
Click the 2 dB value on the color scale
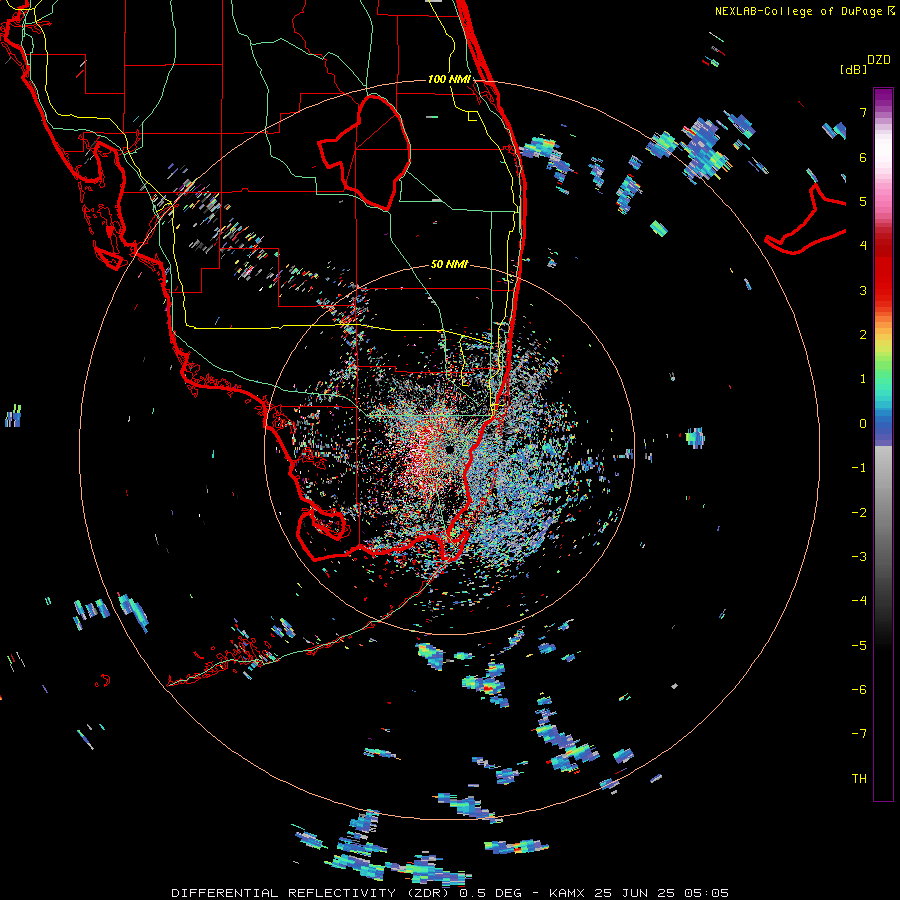pos(863,335)
